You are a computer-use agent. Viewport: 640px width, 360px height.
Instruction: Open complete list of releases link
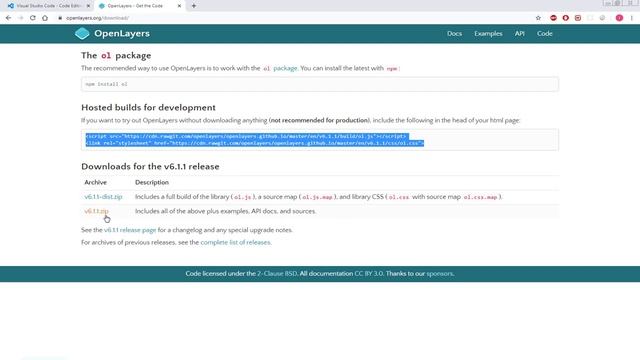[235, 242]
